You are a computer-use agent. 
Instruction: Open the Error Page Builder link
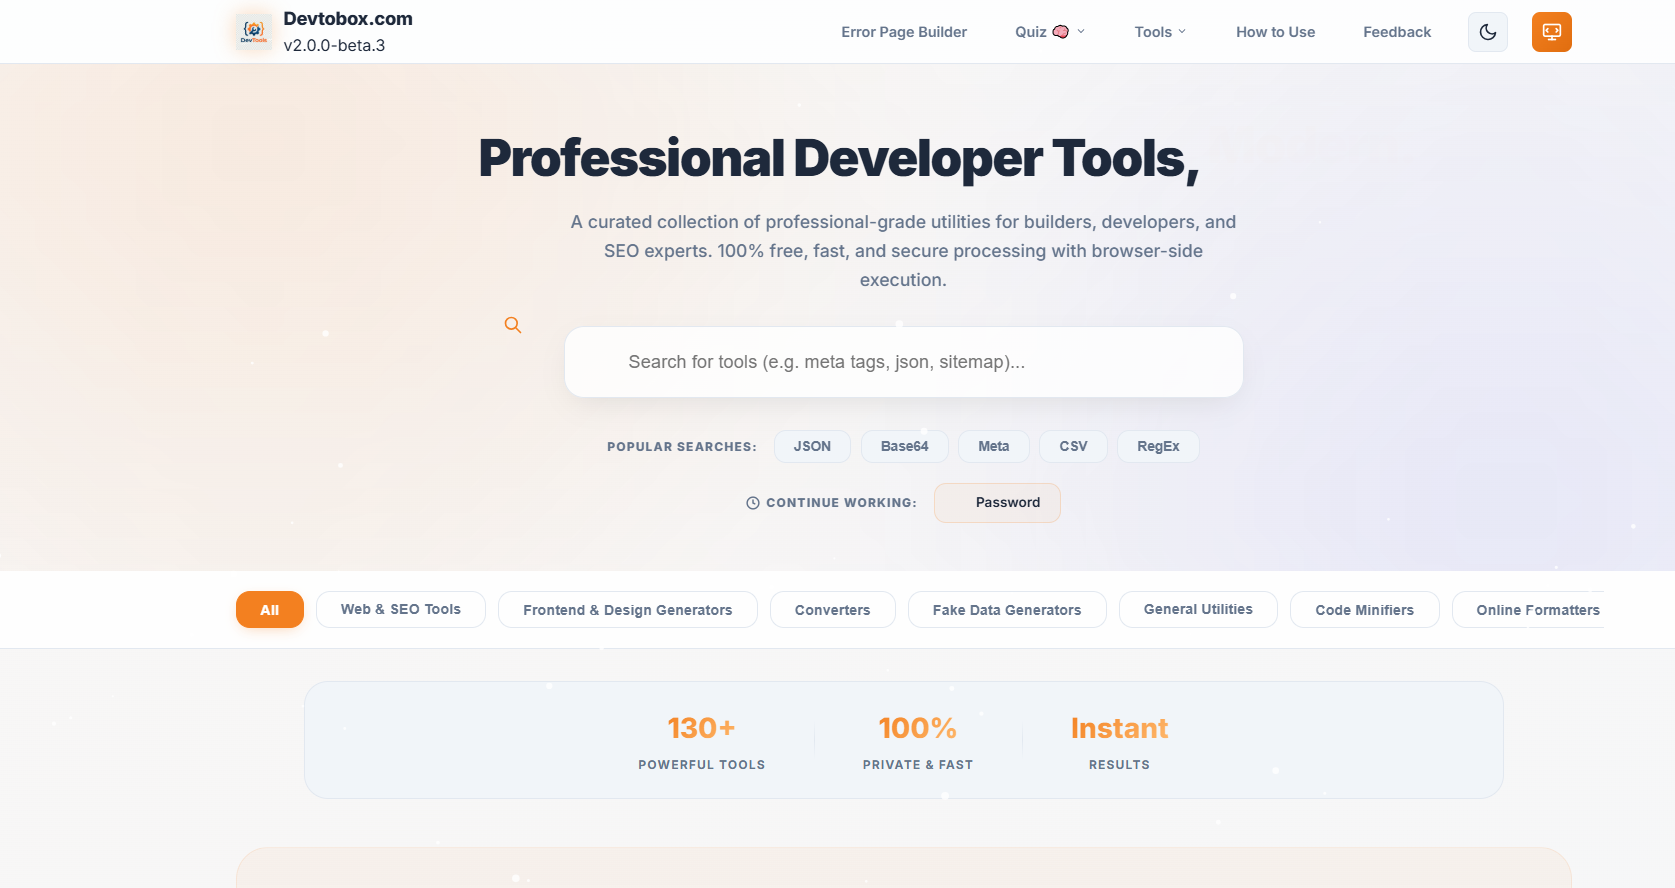click(904, 32)
